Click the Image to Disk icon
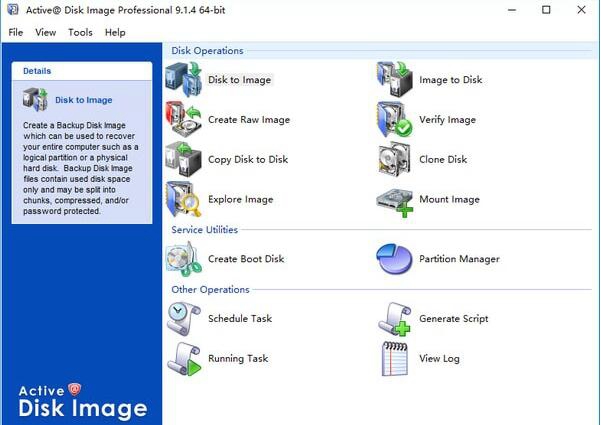601x425 pixels. click(x=394, y=80)
